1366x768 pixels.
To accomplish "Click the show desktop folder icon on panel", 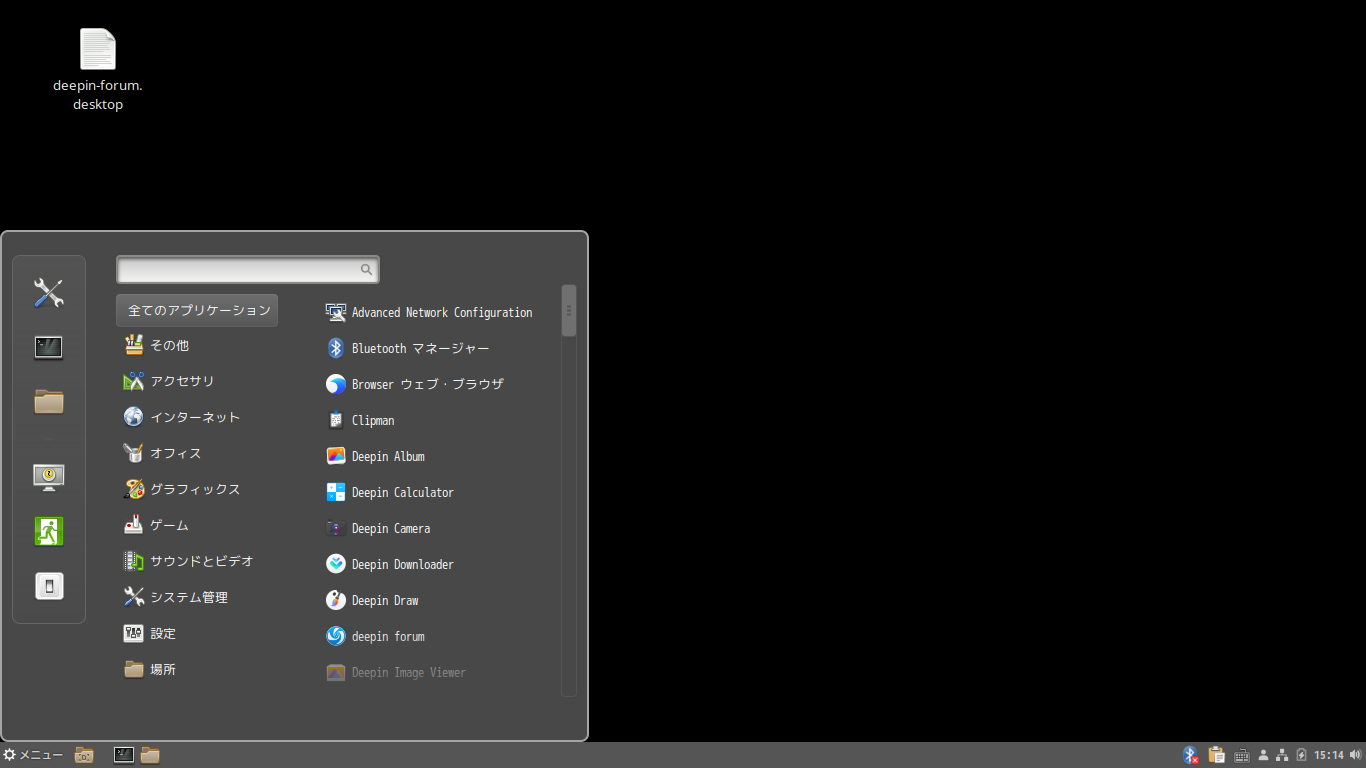I will pyautogui.click(x=85, y=755).
